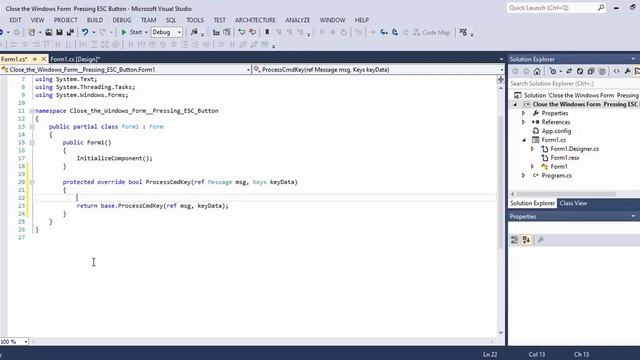Click the Collapse All icon in Solution Explorer
Viewport: 640px width, 360px height.
click(591, 71)
